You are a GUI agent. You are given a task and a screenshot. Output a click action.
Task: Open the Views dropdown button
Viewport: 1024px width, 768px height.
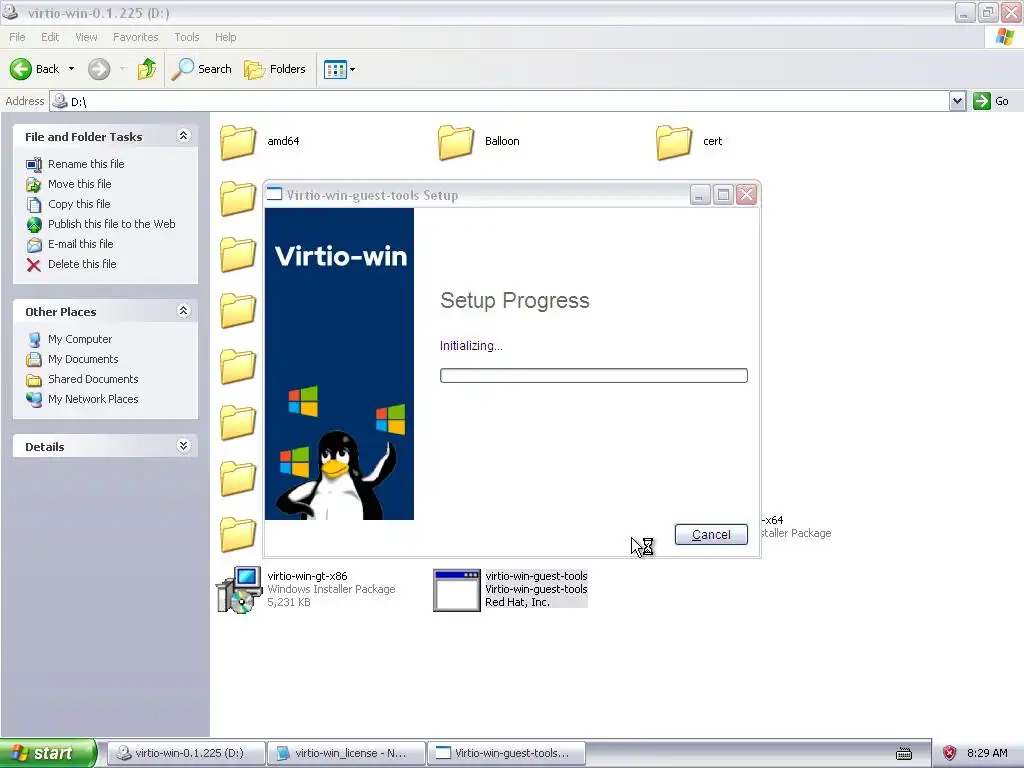click(340, 69)
